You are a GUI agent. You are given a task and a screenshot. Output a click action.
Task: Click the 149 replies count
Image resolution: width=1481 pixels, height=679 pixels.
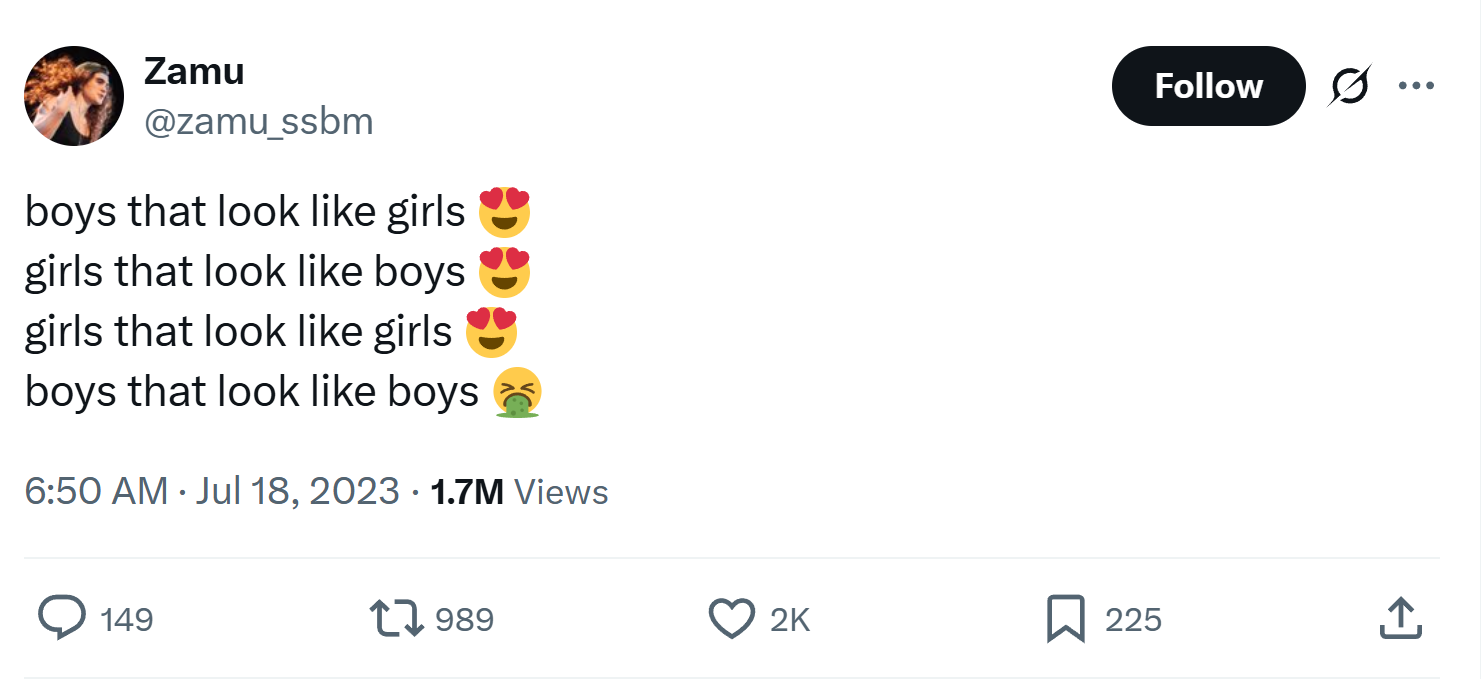point(127,619)
